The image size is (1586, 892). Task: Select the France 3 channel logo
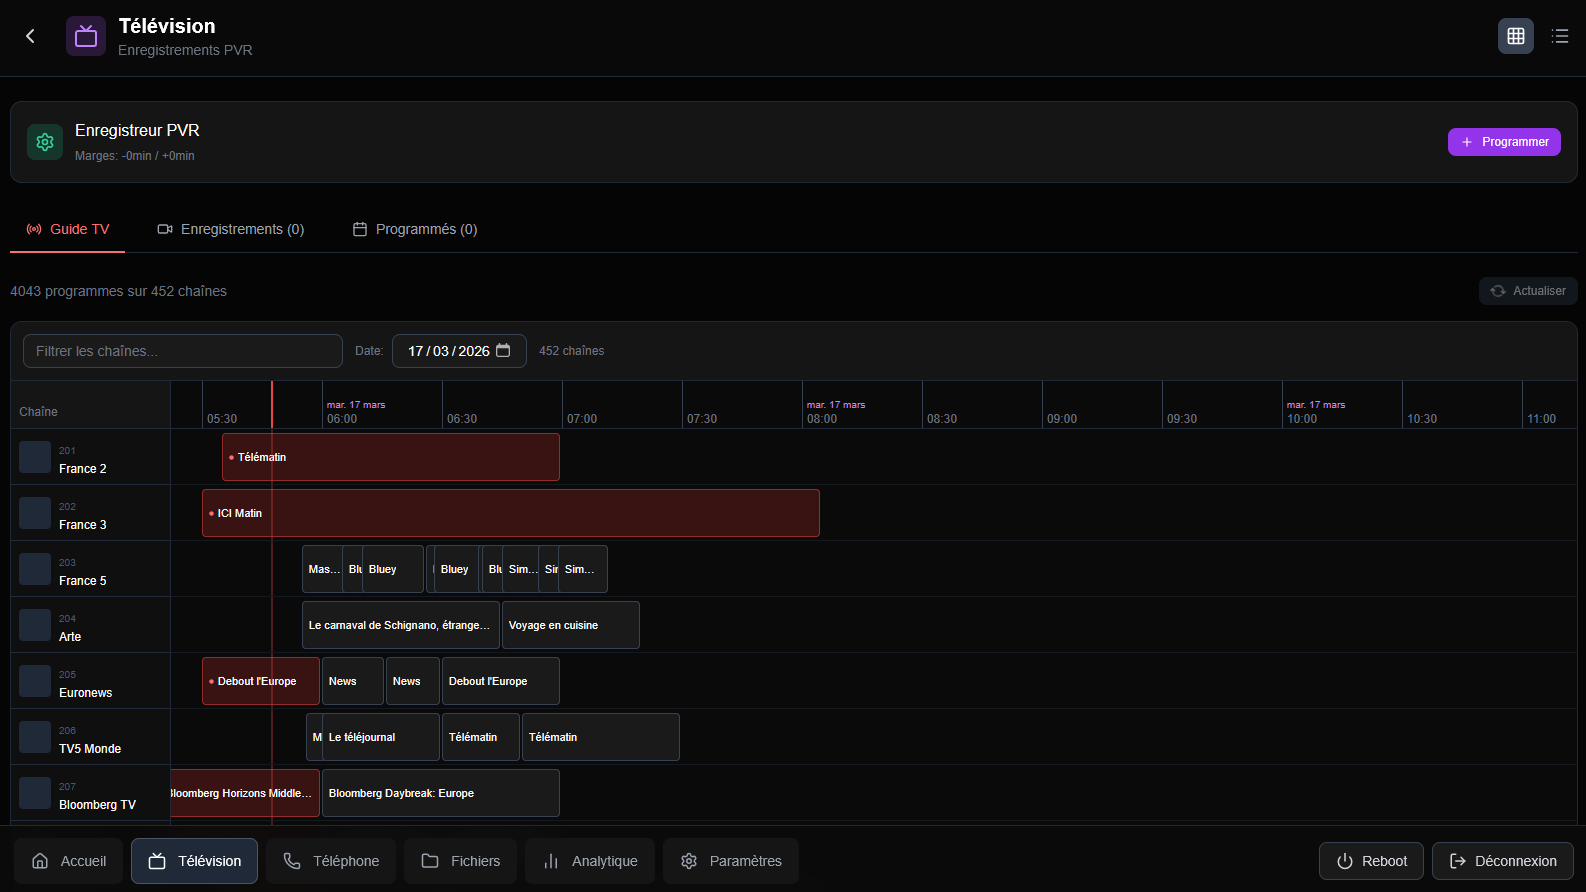(x=35, y=513)
